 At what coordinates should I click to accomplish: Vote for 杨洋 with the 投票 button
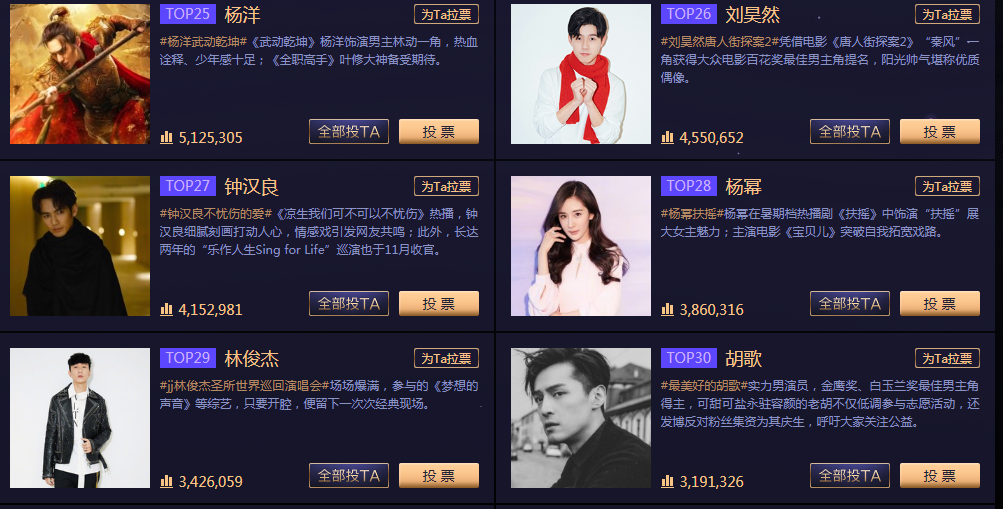click(x=439, y=132)
